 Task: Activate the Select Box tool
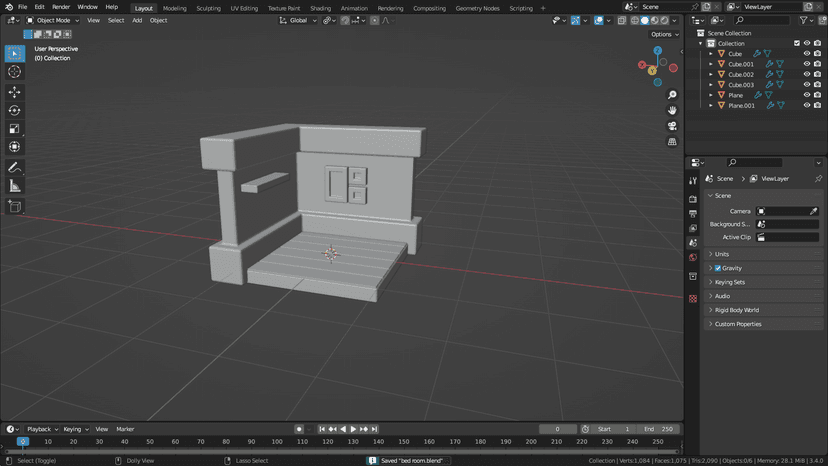click(x=14, y=53)
